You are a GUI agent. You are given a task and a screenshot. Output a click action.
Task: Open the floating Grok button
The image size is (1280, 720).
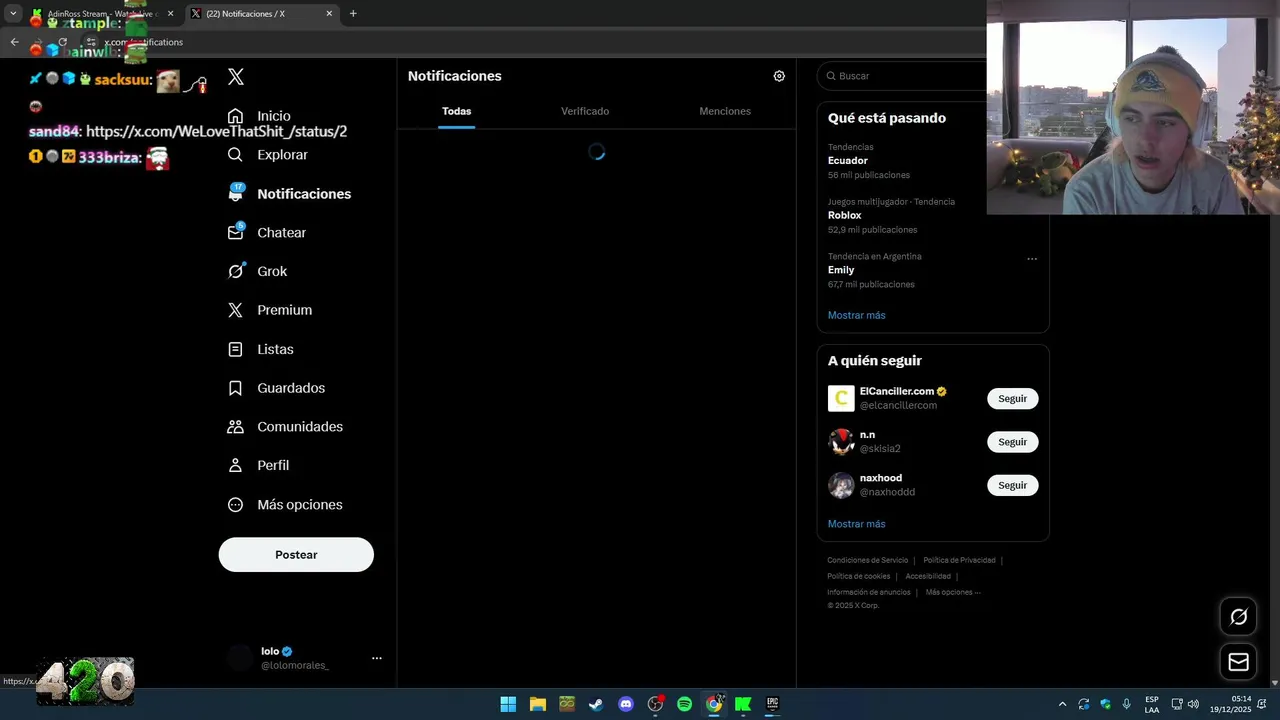click(1238, 617)
